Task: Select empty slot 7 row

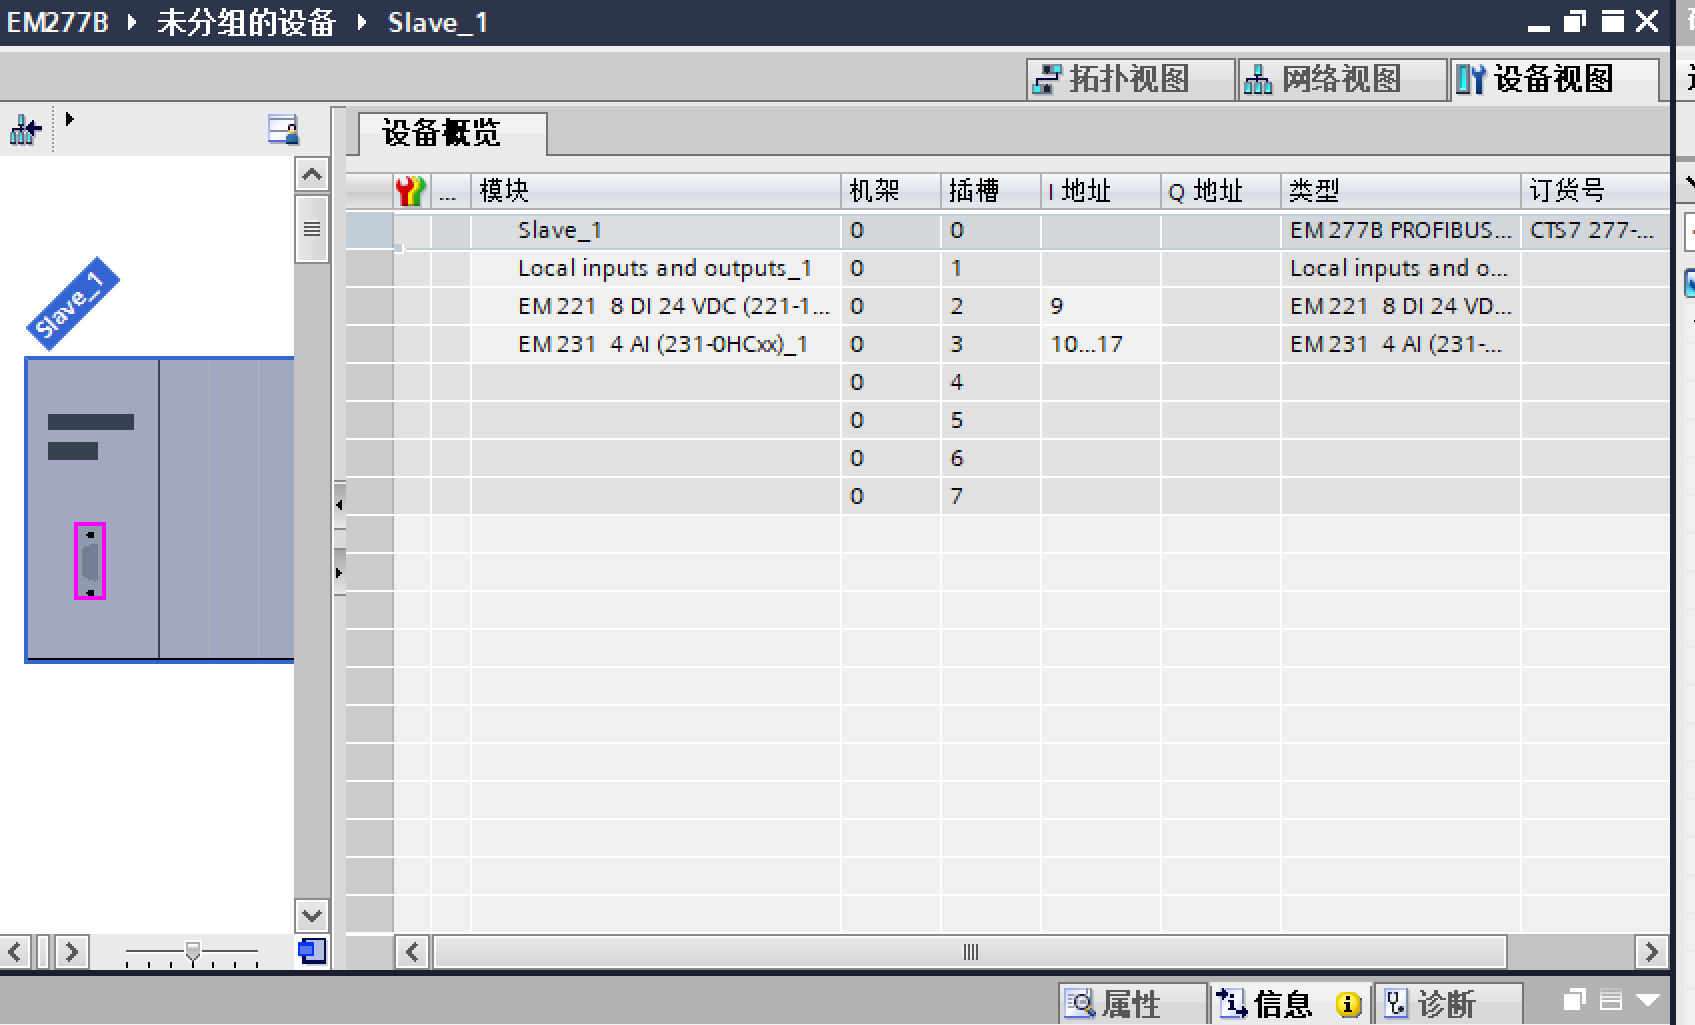Action: (x=1007, y=496)
